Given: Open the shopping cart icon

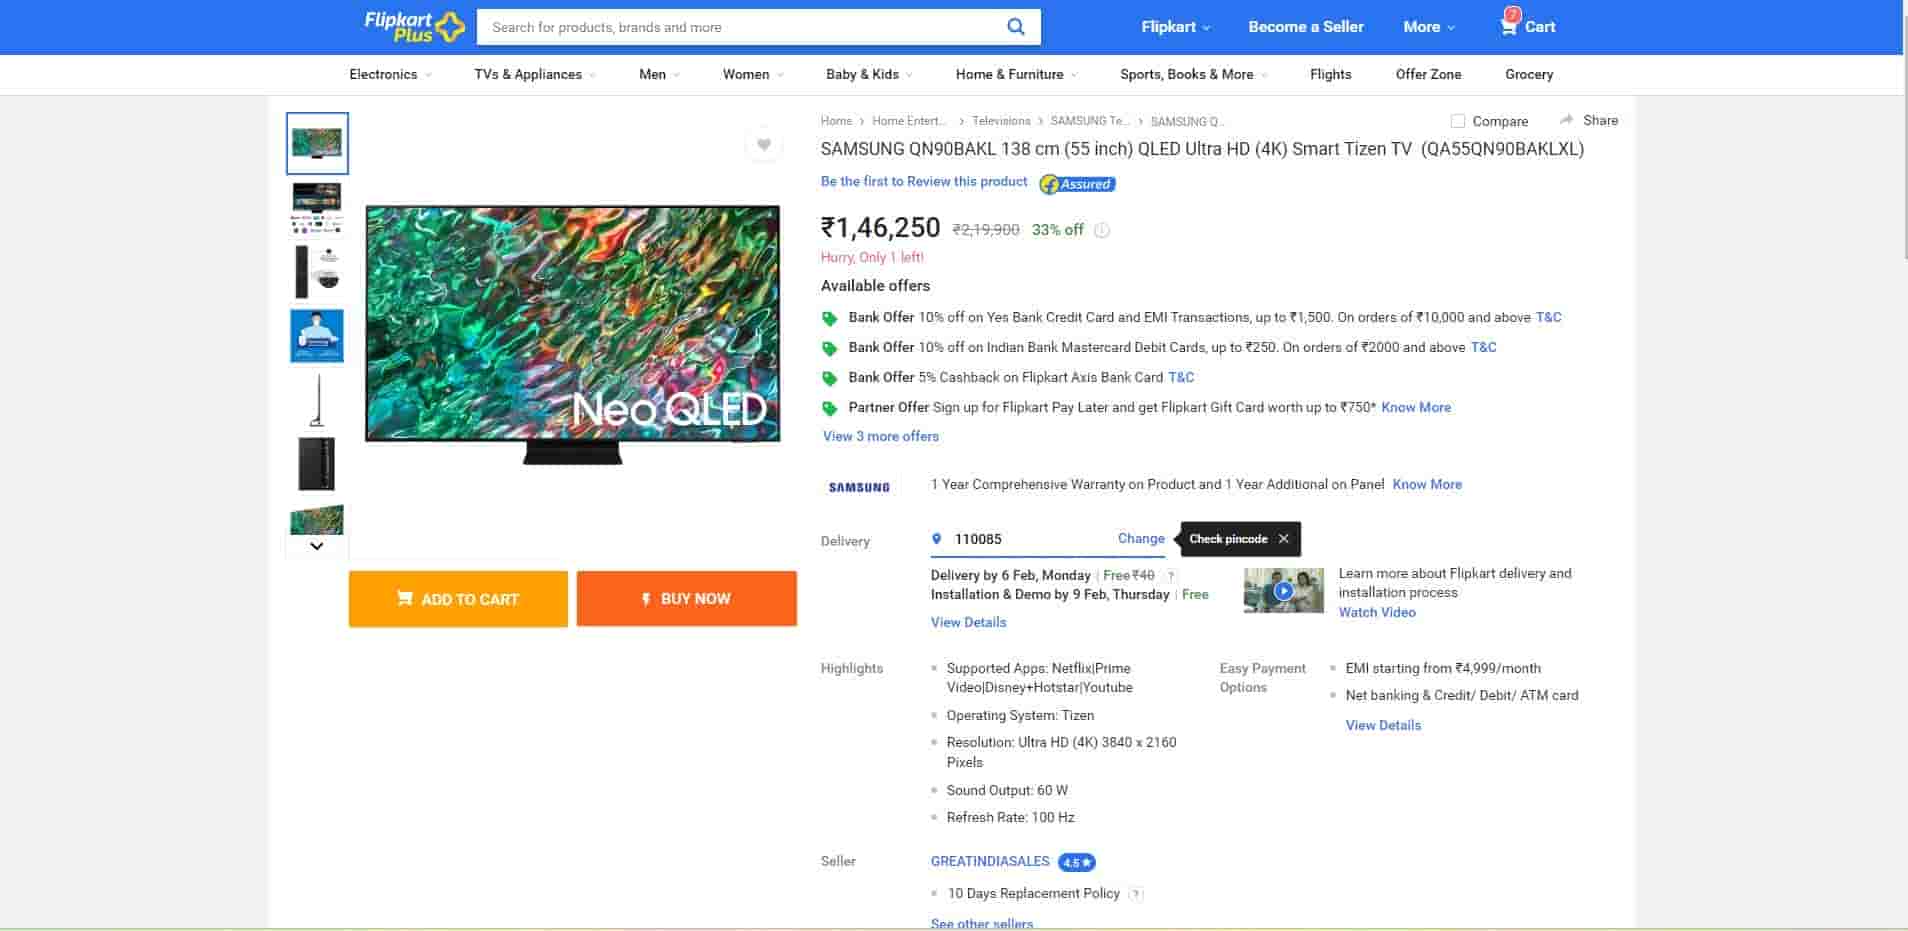Looking at the screenshot, I should (1508, 26).
